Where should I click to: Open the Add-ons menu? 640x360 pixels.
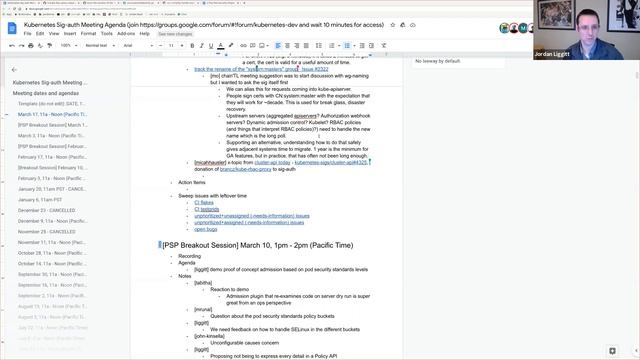(126, 34)
